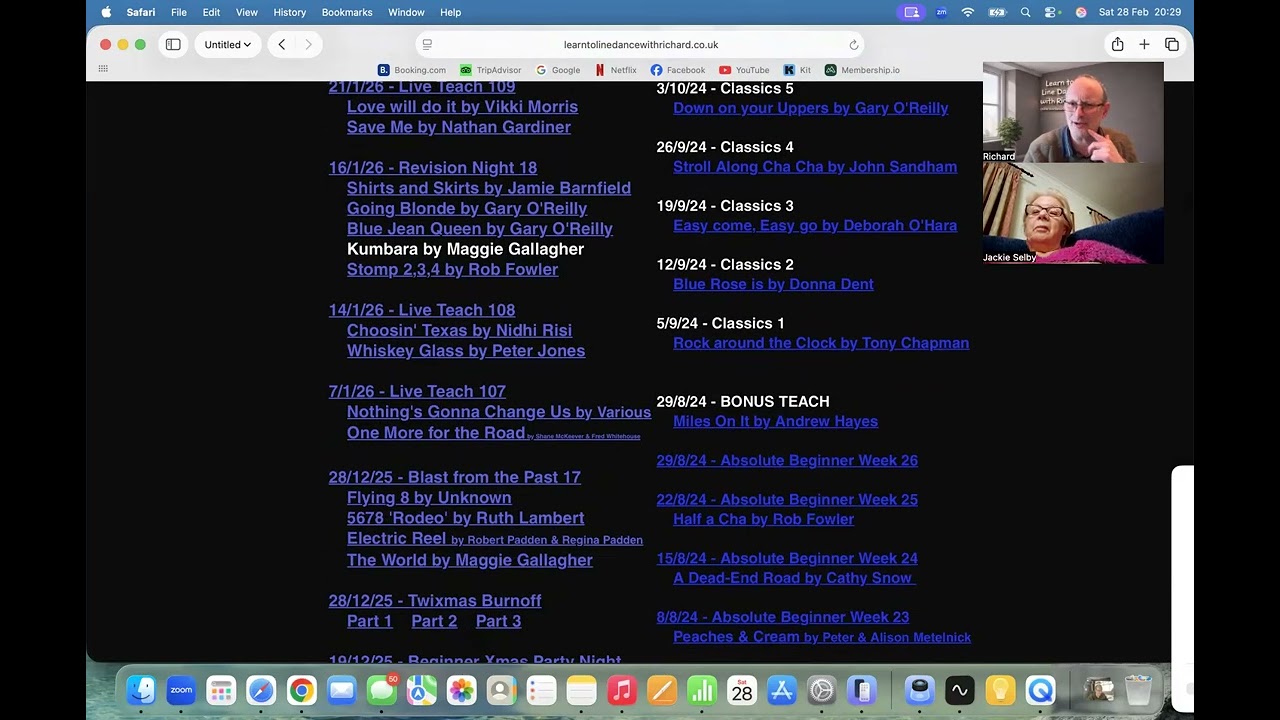The width and height of the screenshot is (1280, 720).
Task: Open the Google bookmark
Action: pos(558,70)
